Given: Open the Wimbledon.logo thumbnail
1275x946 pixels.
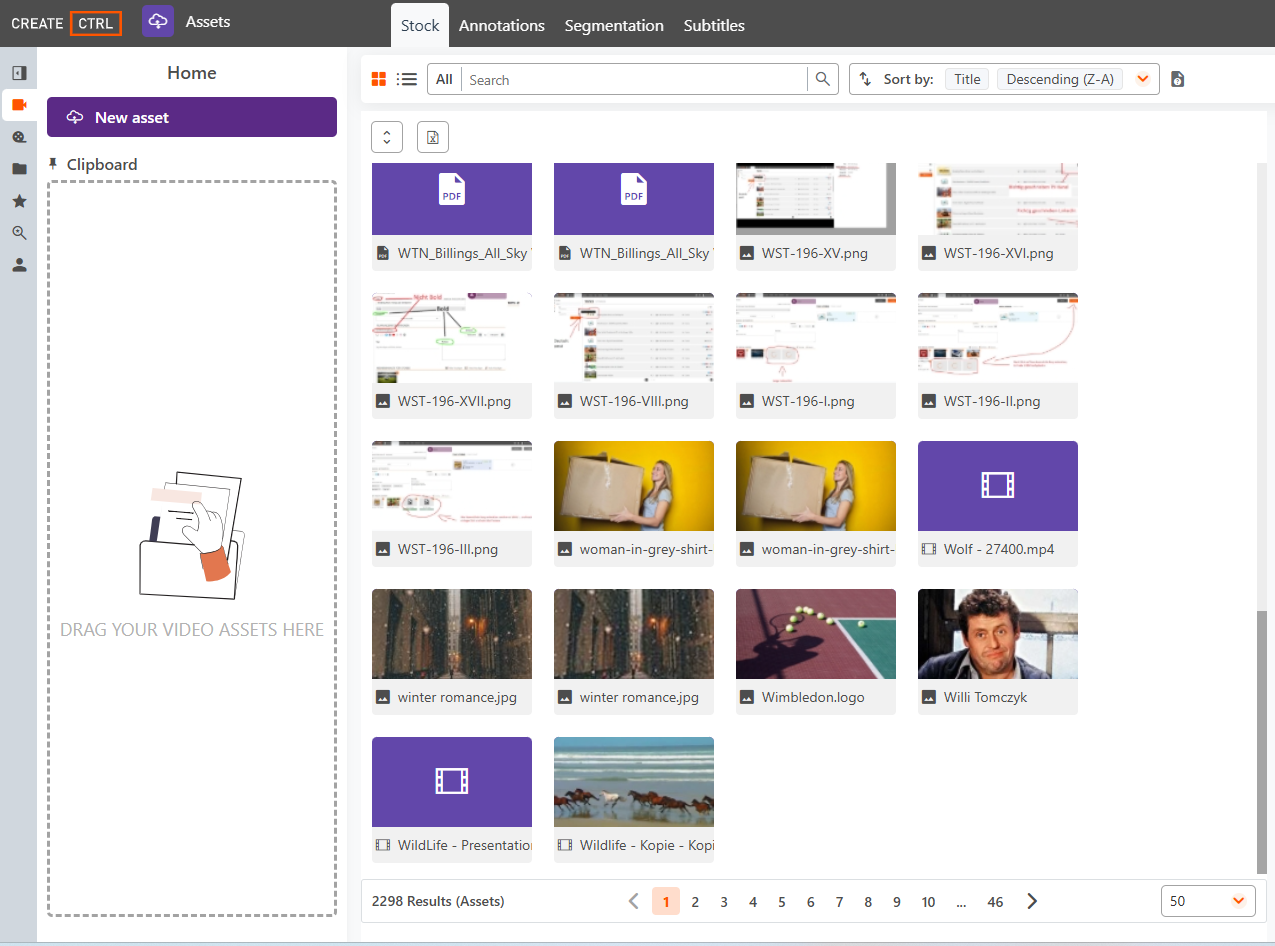Looking at the screenshot, I should click(816, 634).
